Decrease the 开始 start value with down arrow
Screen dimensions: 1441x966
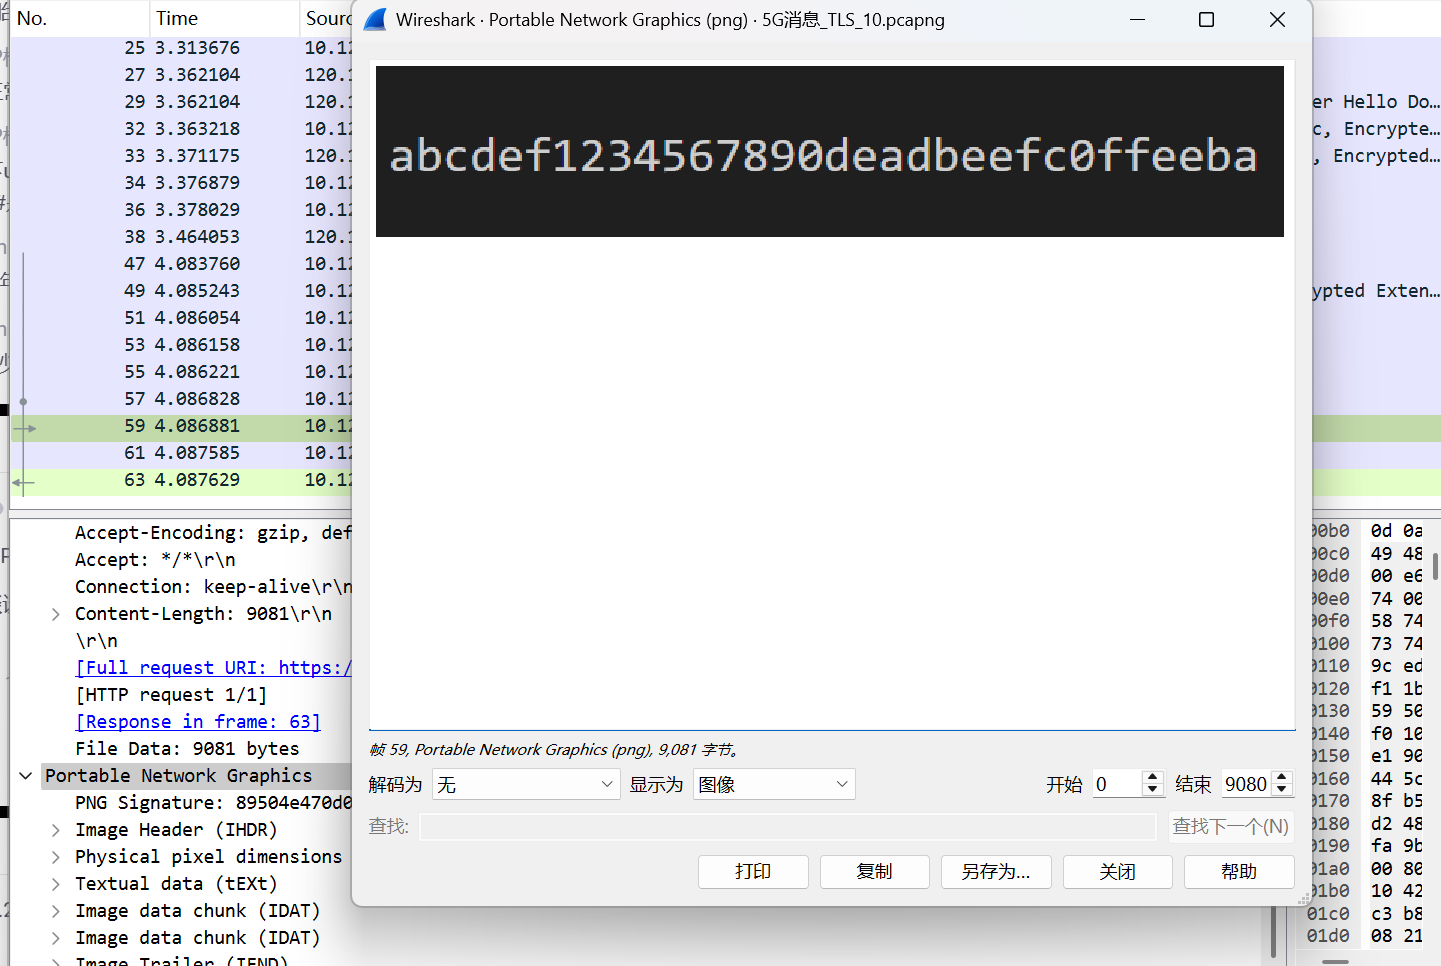coord(1153,791)
